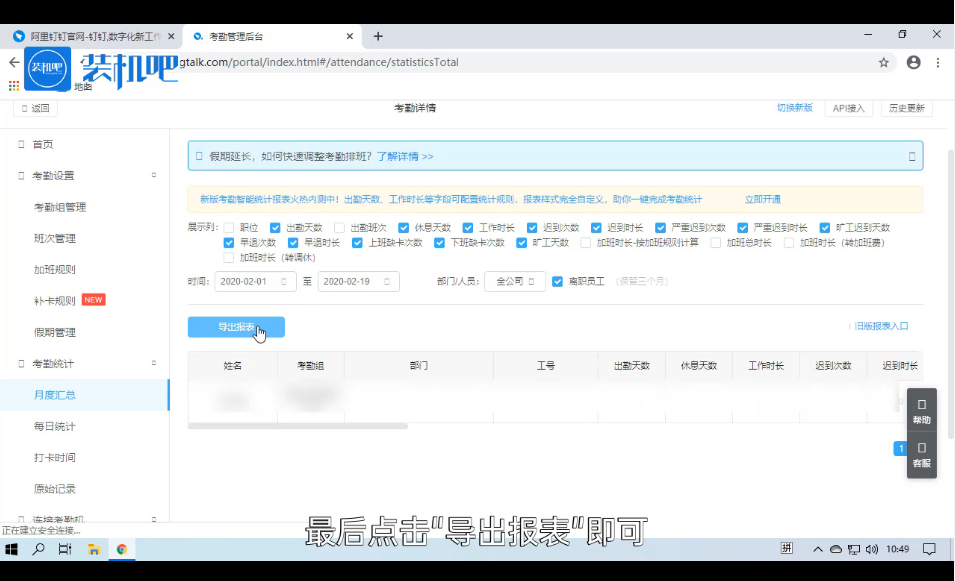
Task: Collapse the 考勤设置 sidebar section
Action: pyautogui.click(x=153, y=175)
